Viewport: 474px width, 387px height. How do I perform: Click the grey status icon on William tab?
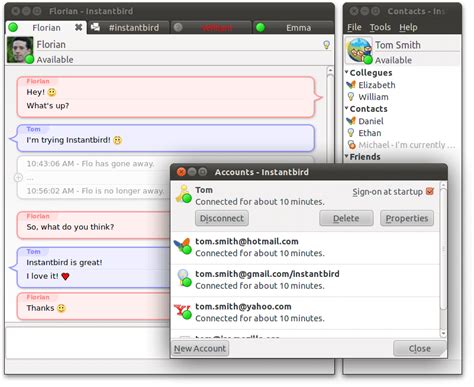(178, 27)
